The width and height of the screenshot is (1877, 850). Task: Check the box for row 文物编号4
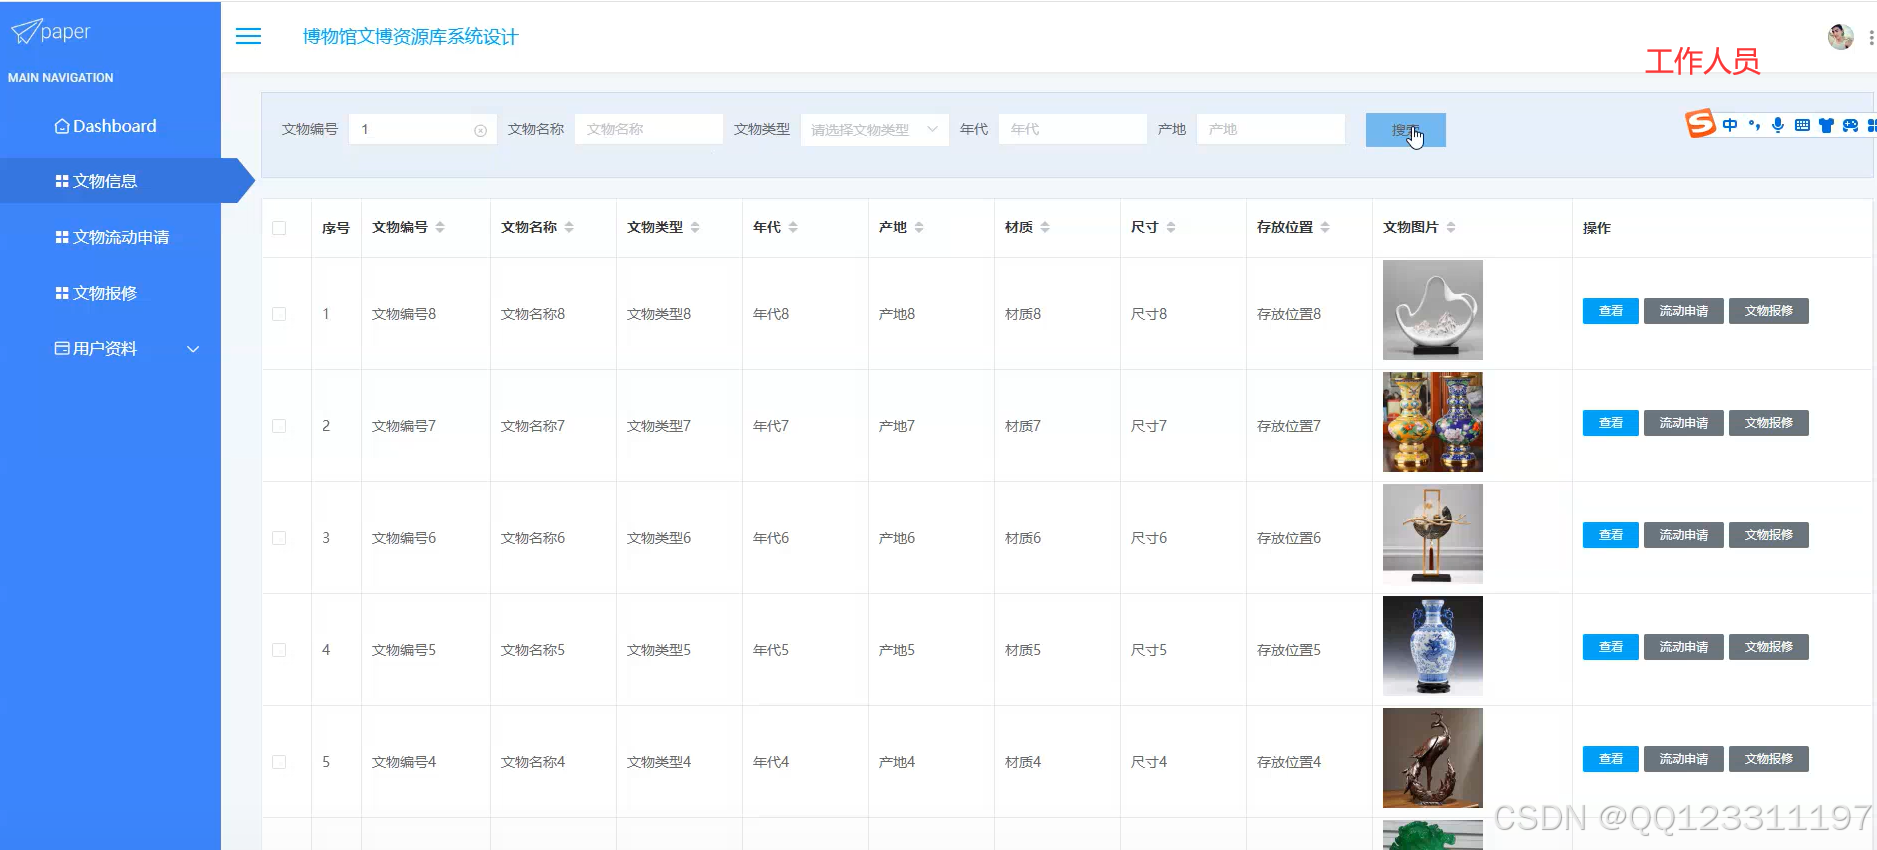click(x=279, y=762)
